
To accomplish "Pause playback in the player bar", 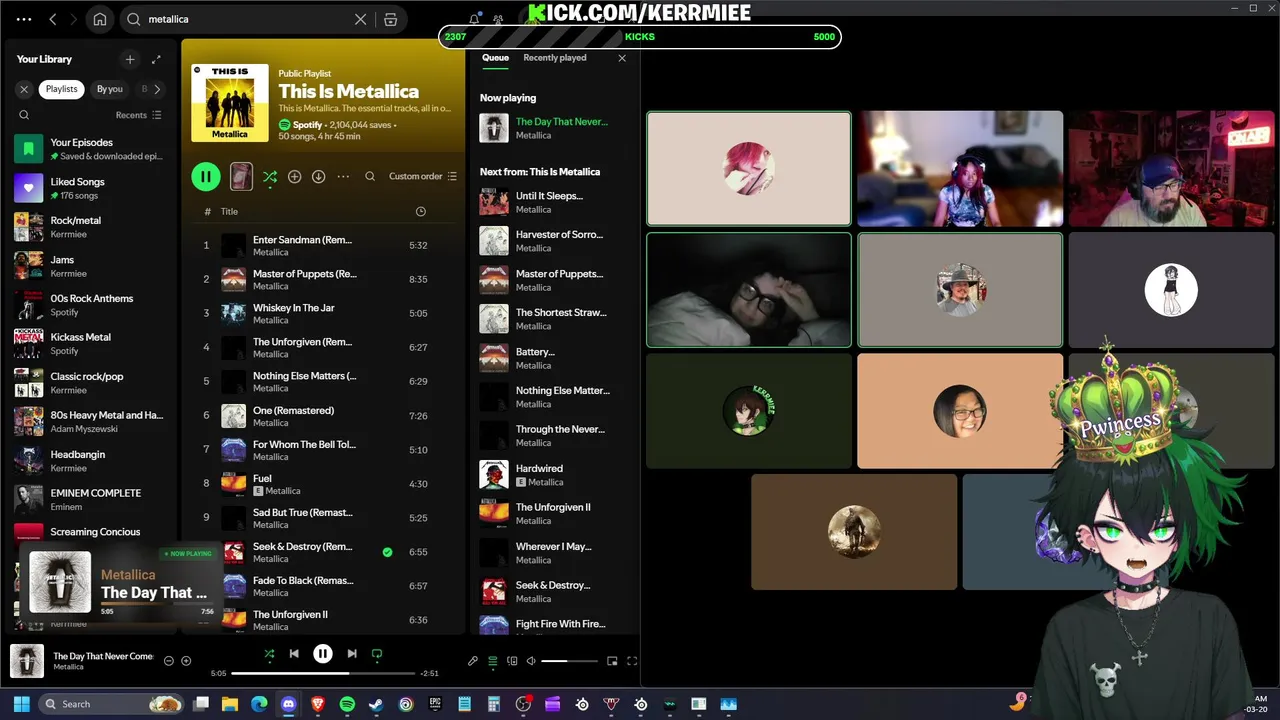I will 323,654.
